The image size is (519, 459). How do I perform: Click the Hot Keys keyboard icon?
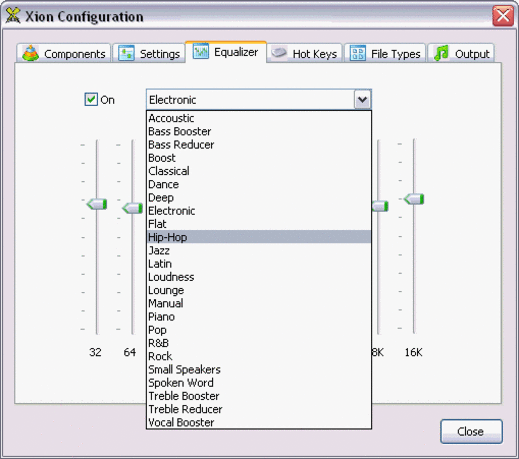click(x=279, y=52)
